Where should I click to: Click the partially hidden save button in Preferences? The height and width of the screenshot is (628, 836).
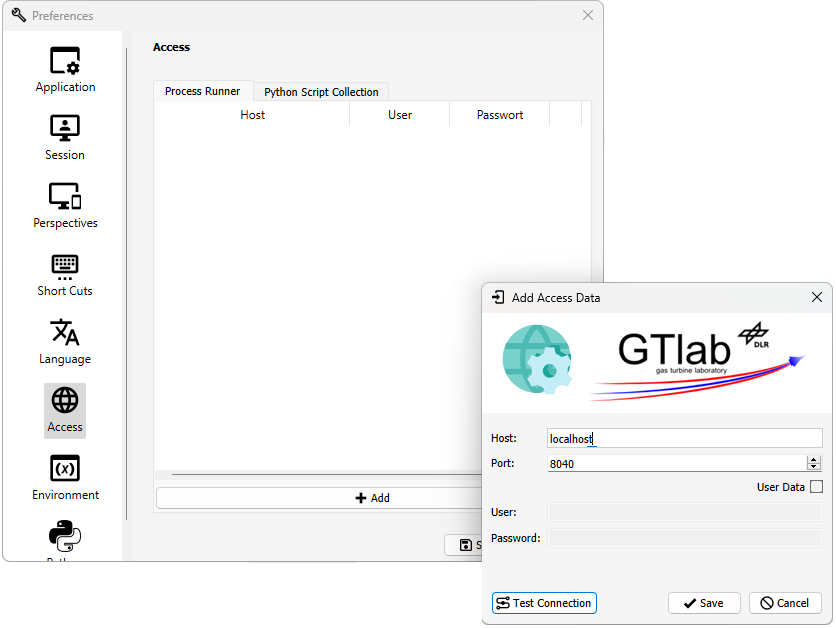click(x=463, y=545)
